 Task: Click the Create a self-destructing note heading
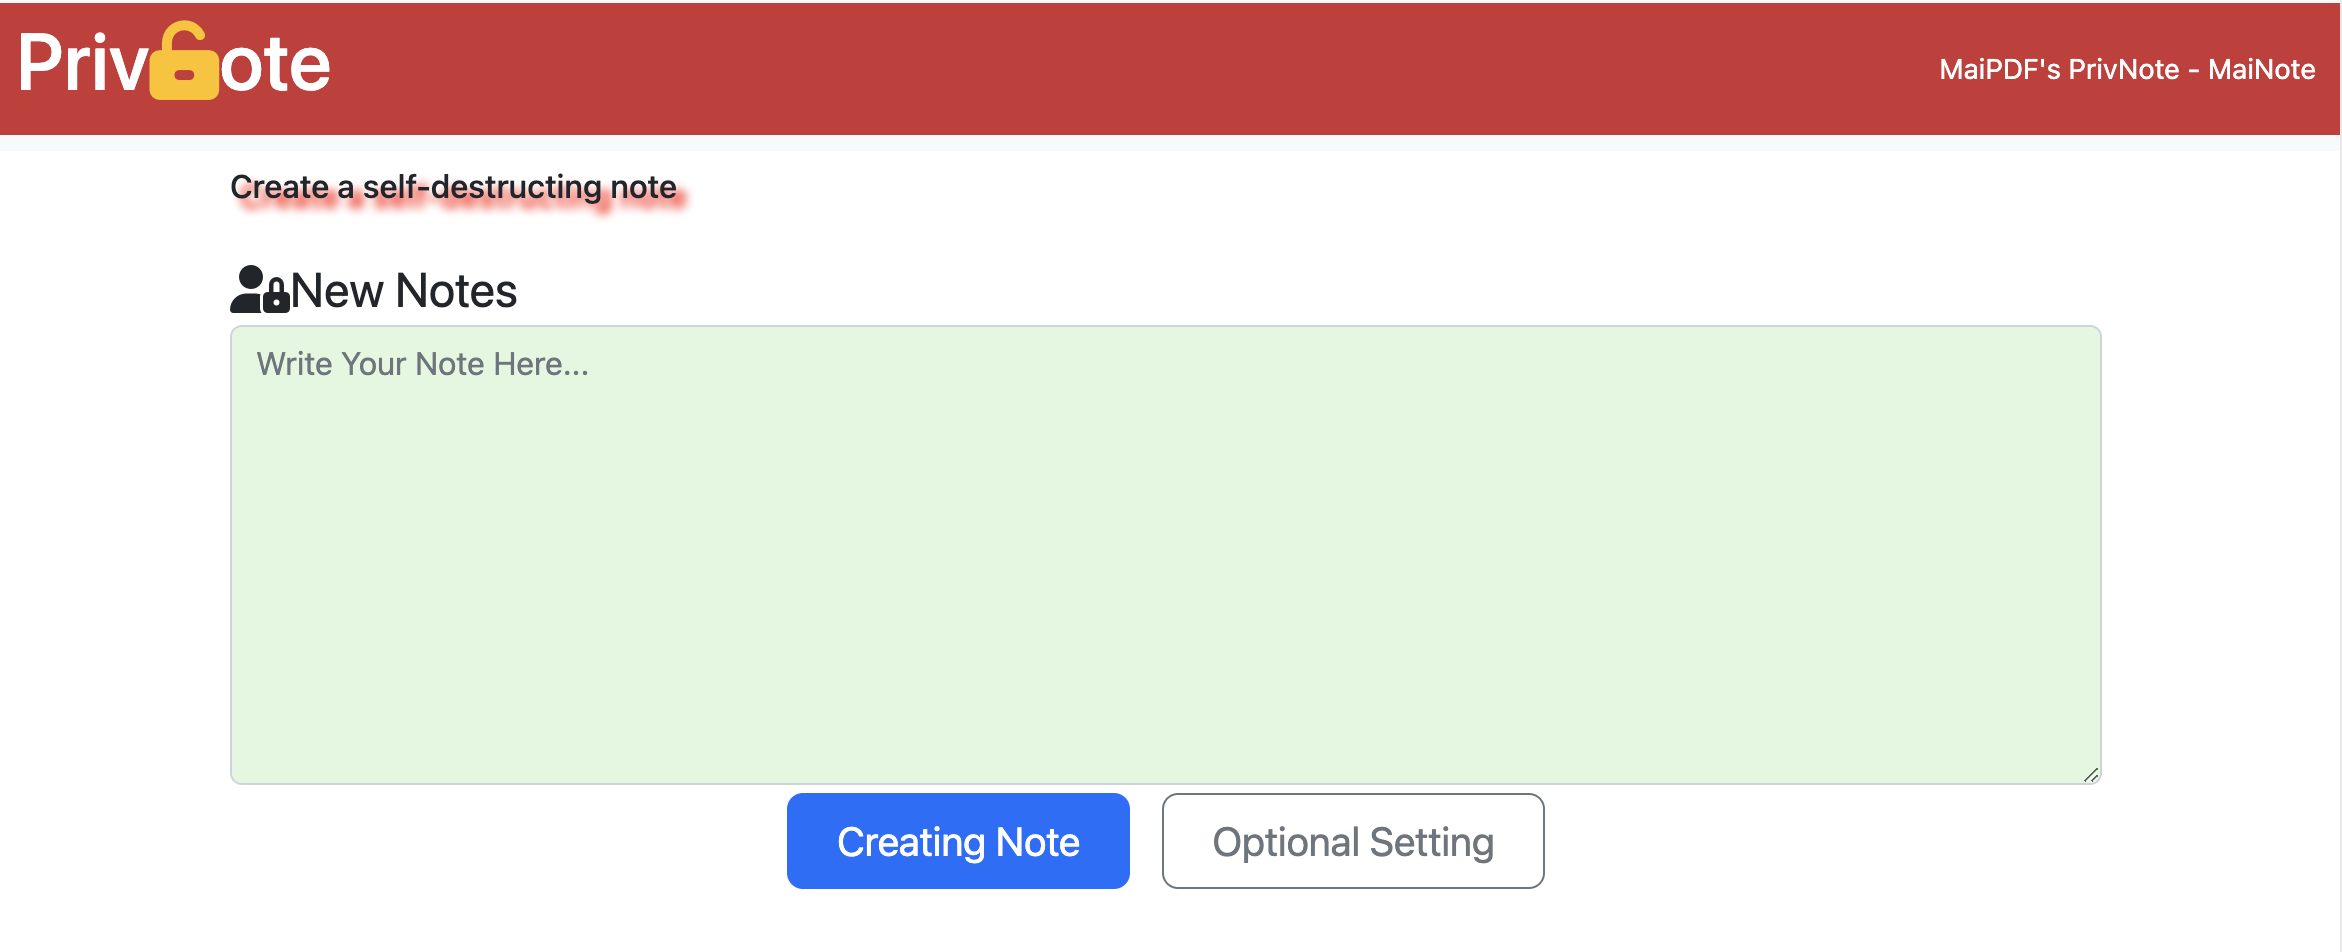(x=453, y=187)
